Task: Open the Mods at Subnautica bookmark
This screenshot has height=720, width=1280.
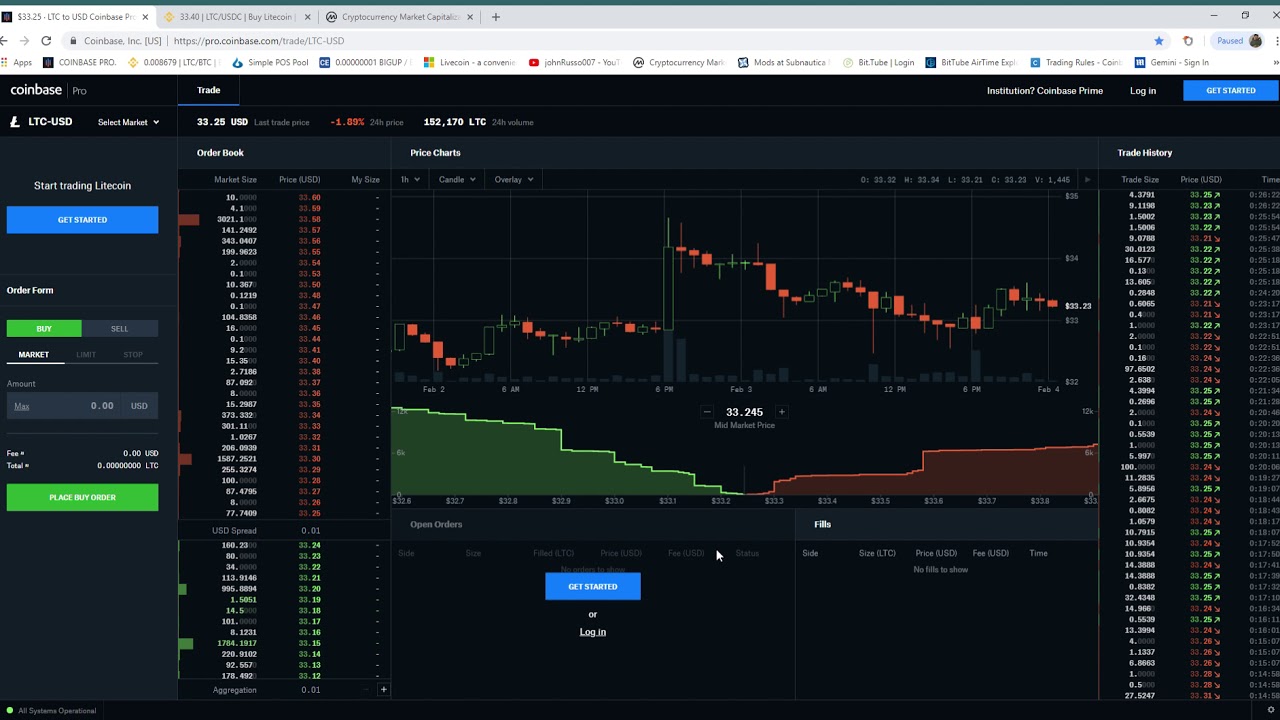Action: (x=782, y=62)
